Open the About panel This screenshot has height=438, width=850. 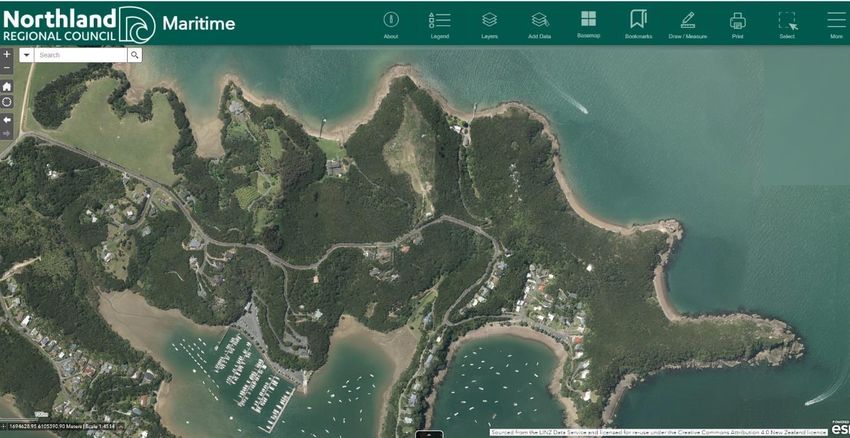point(390,22)
